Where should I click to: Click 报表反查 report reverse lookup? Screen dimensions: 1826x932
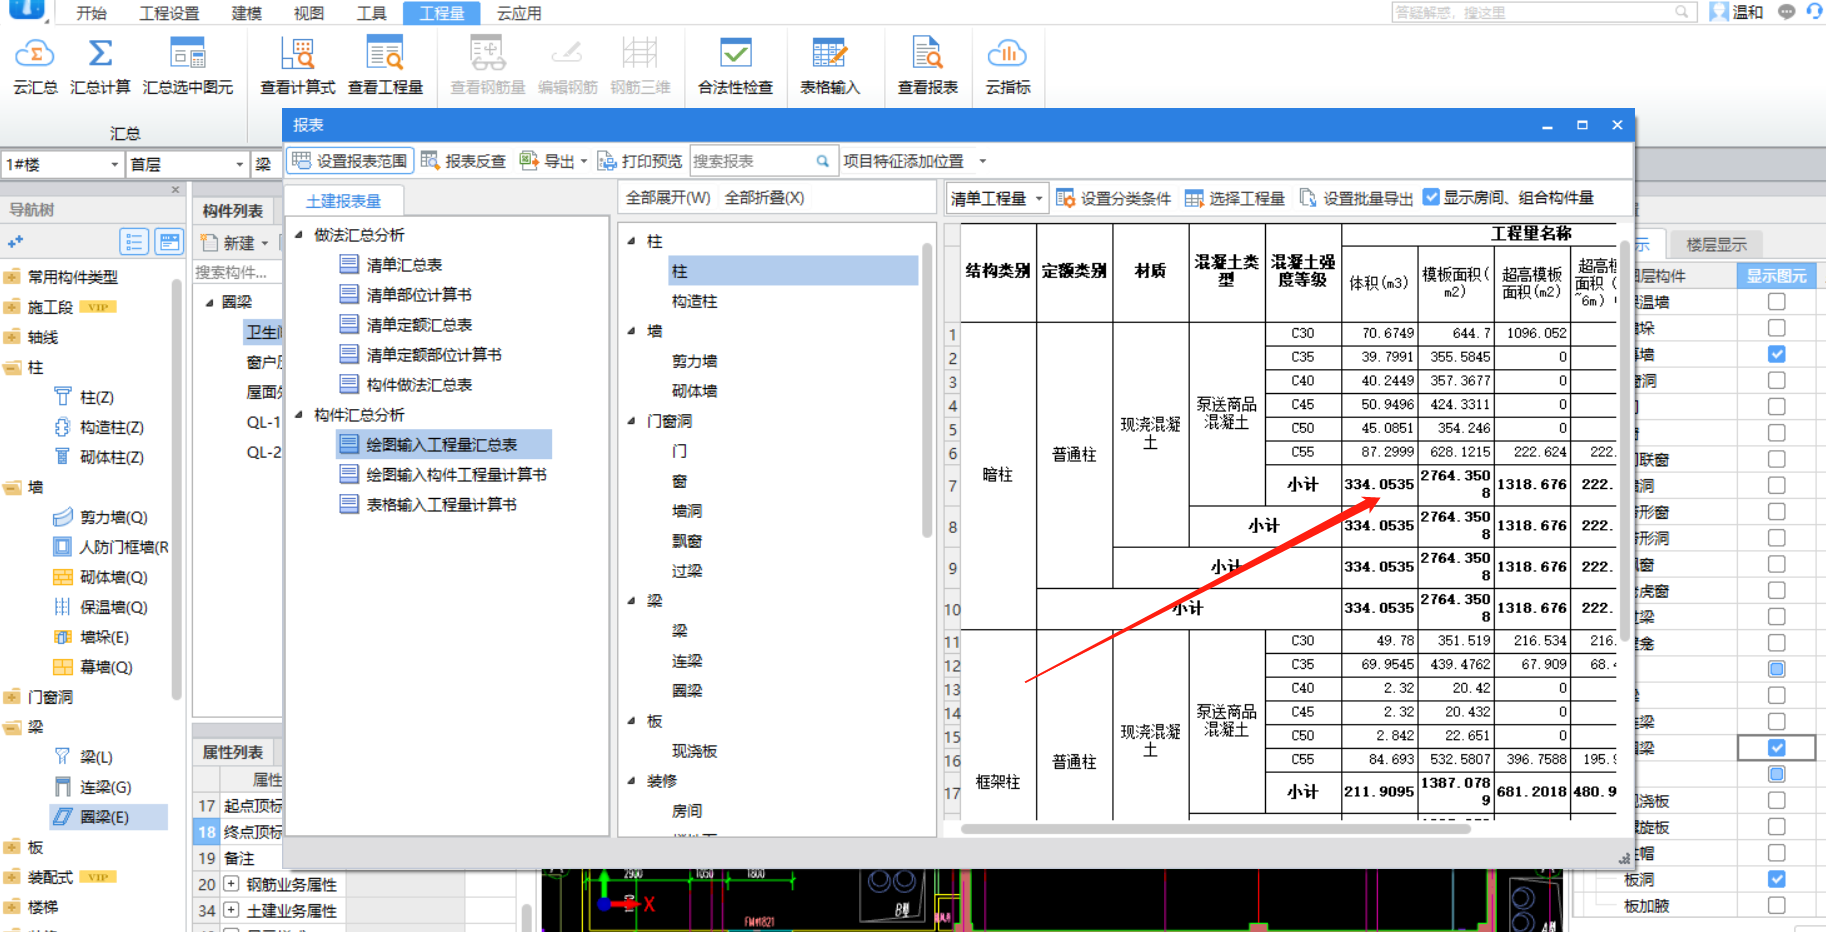point(463,161)
